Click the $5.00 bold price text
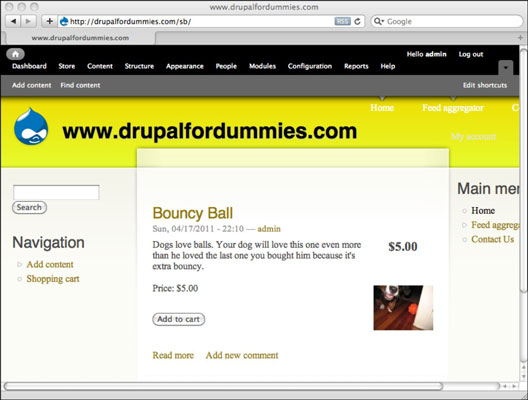Viewport: 528px width, 400px height. click(x=403, y=246)
